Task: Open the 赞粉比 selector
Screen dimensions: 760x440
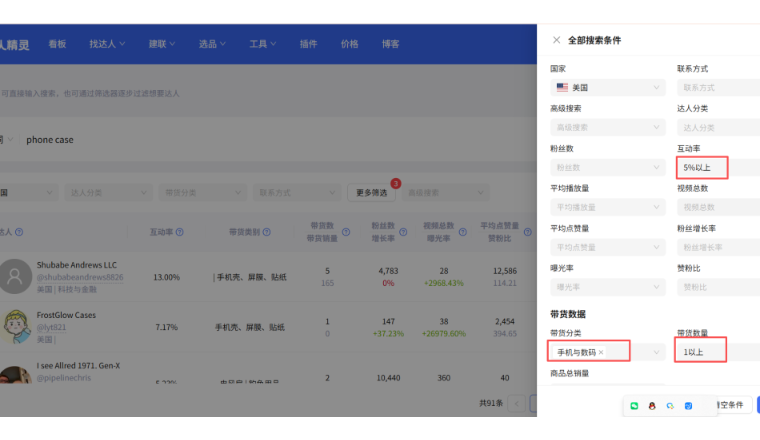Action: point(718,287)
